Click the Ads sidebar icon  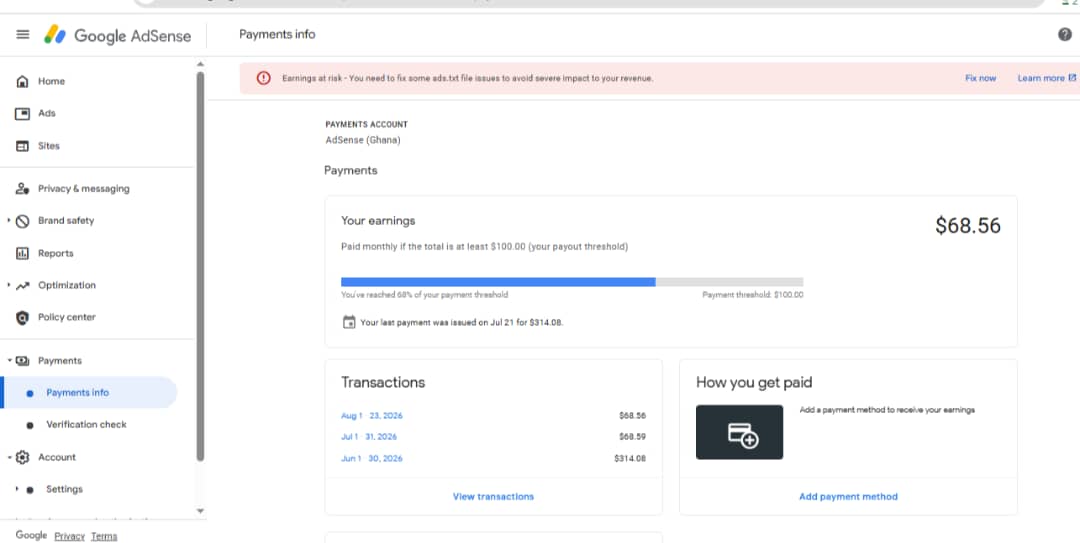pos(22,114)
